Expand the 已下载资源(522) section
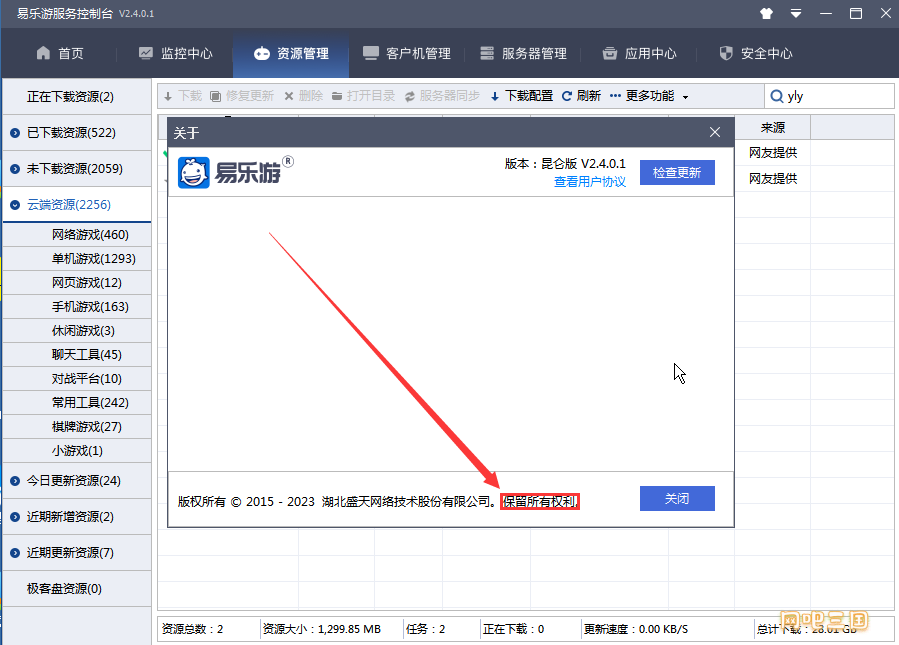This screenshot has width=899, height=645. (x=15, y=133)
